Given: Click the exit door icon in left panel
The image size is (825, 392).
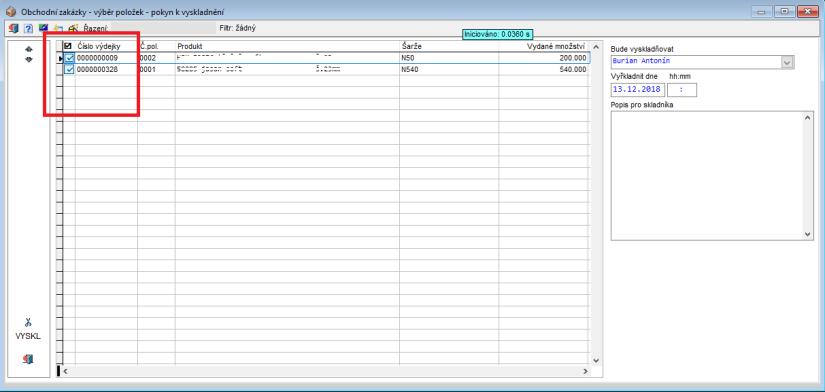Looking at the screenshot, I should click(28, 359).
